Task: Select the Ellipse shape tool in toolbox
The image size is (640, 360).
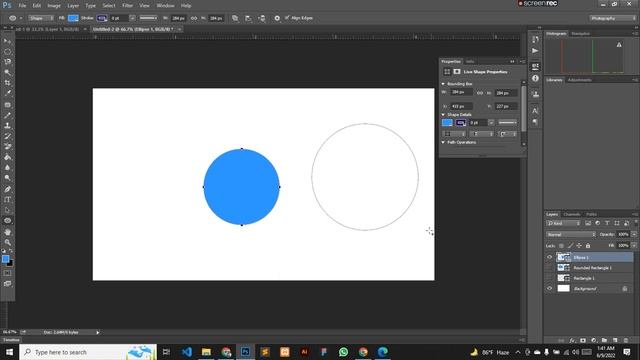Action: [7, 220]
